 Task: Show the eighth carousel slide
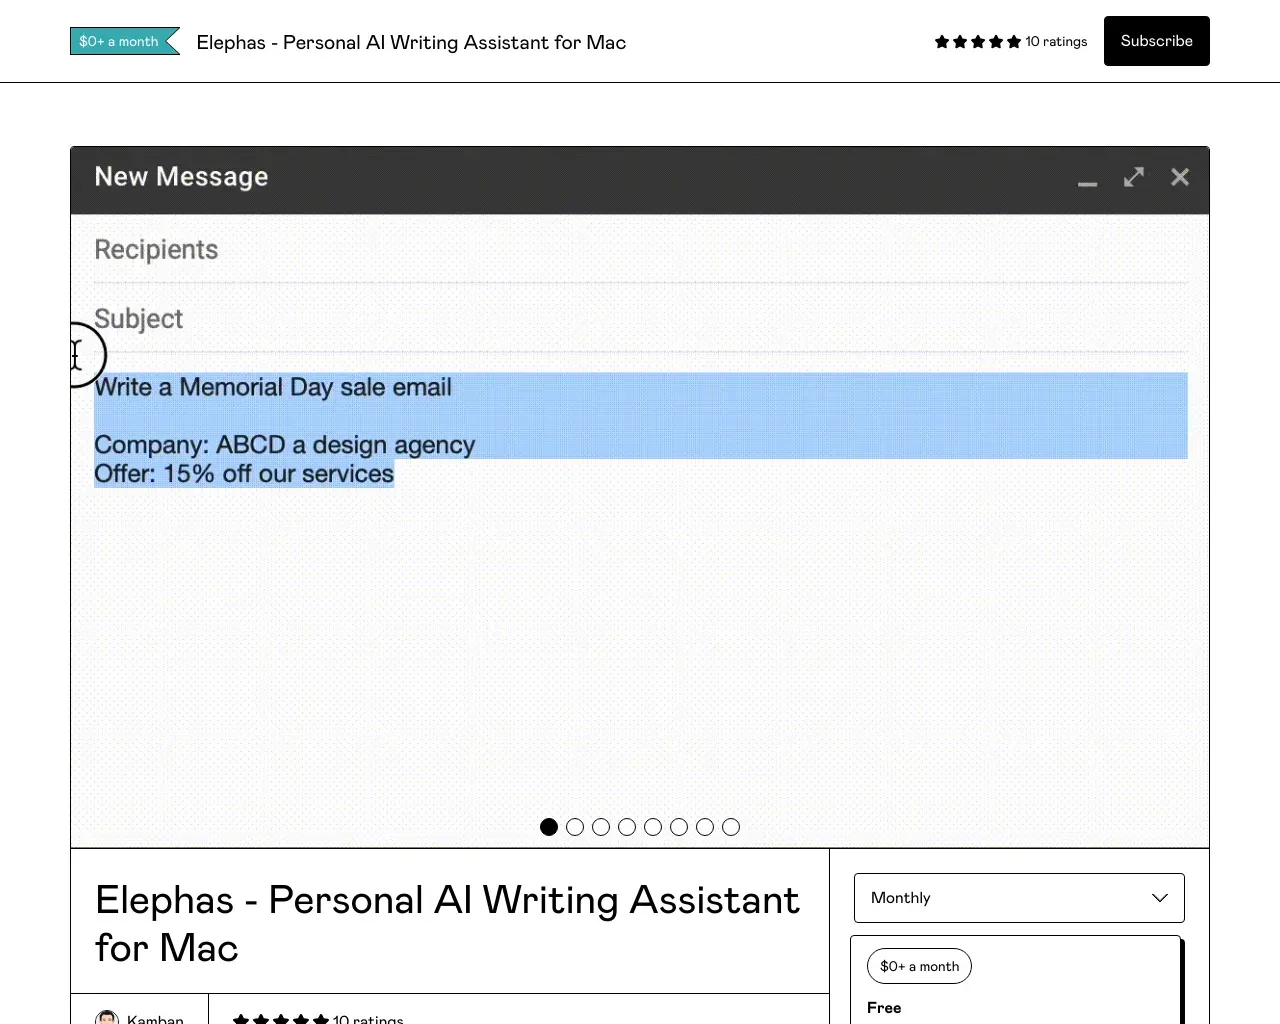[731, 827]
